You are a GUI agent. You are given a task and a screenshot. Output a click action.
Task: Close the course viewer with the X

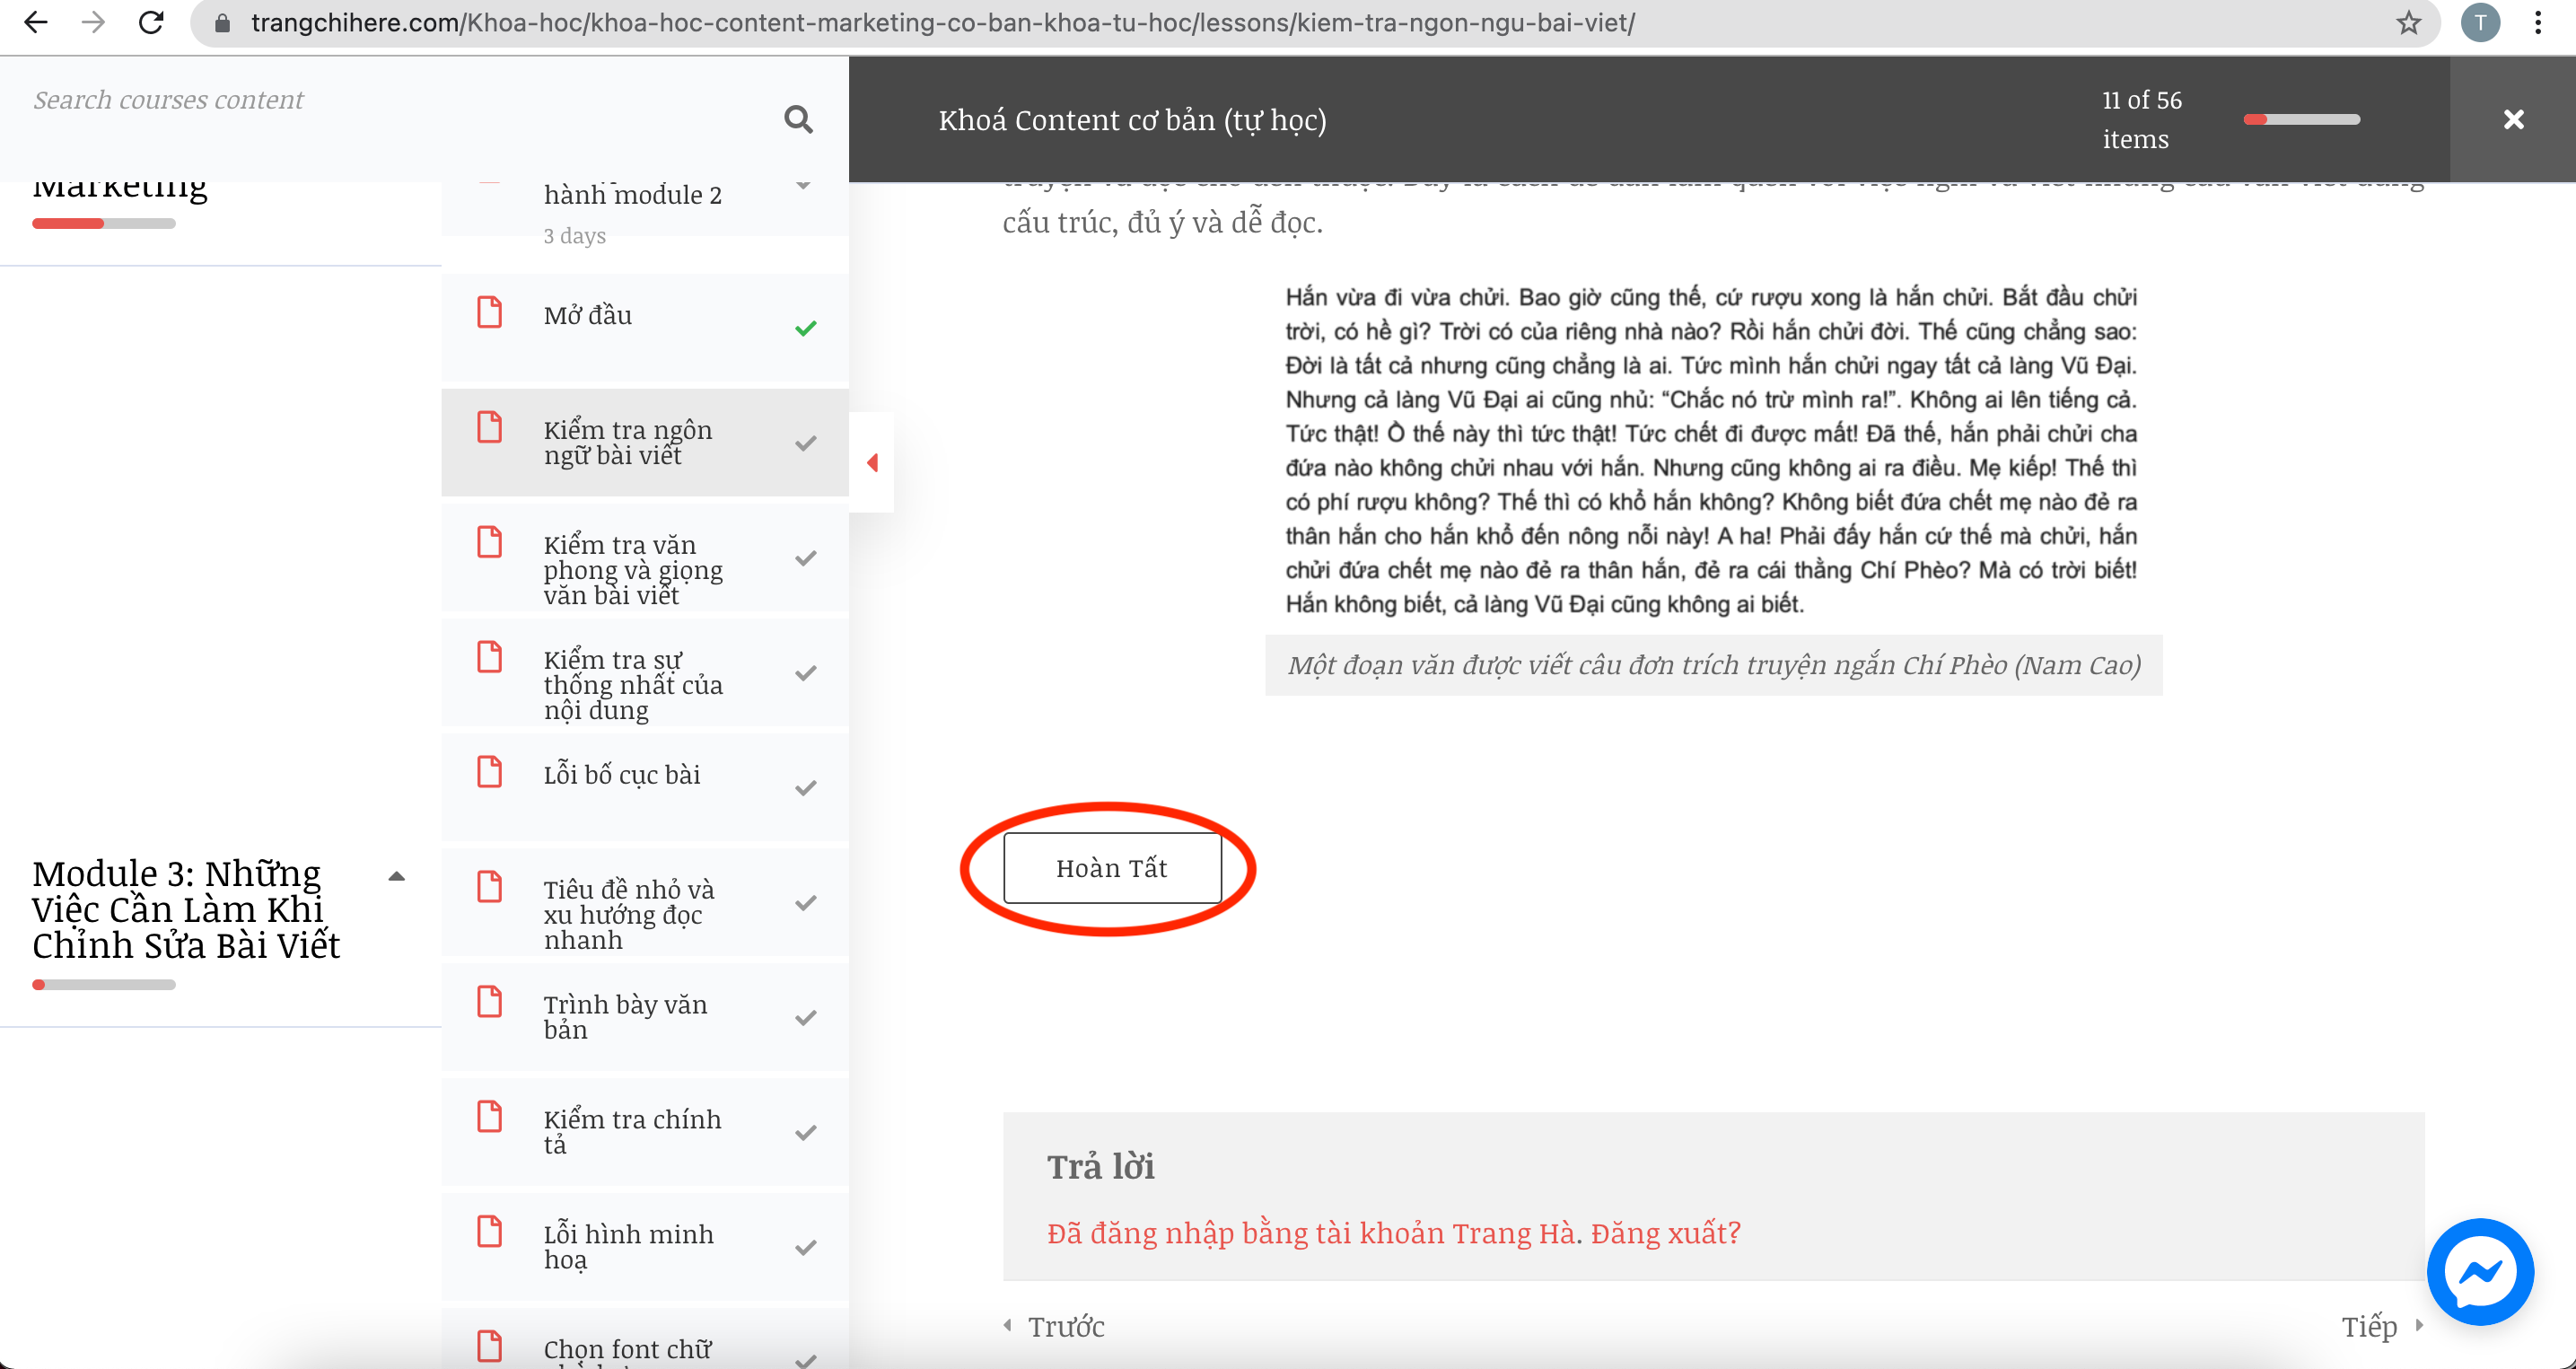pos(2513,119)
